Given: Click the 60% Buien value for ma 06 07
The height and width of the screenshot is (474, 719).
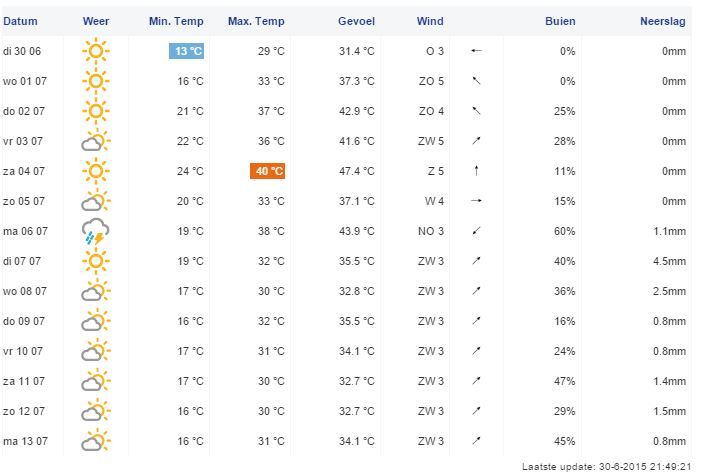Looking at the screenshot, I should [564, 231].
